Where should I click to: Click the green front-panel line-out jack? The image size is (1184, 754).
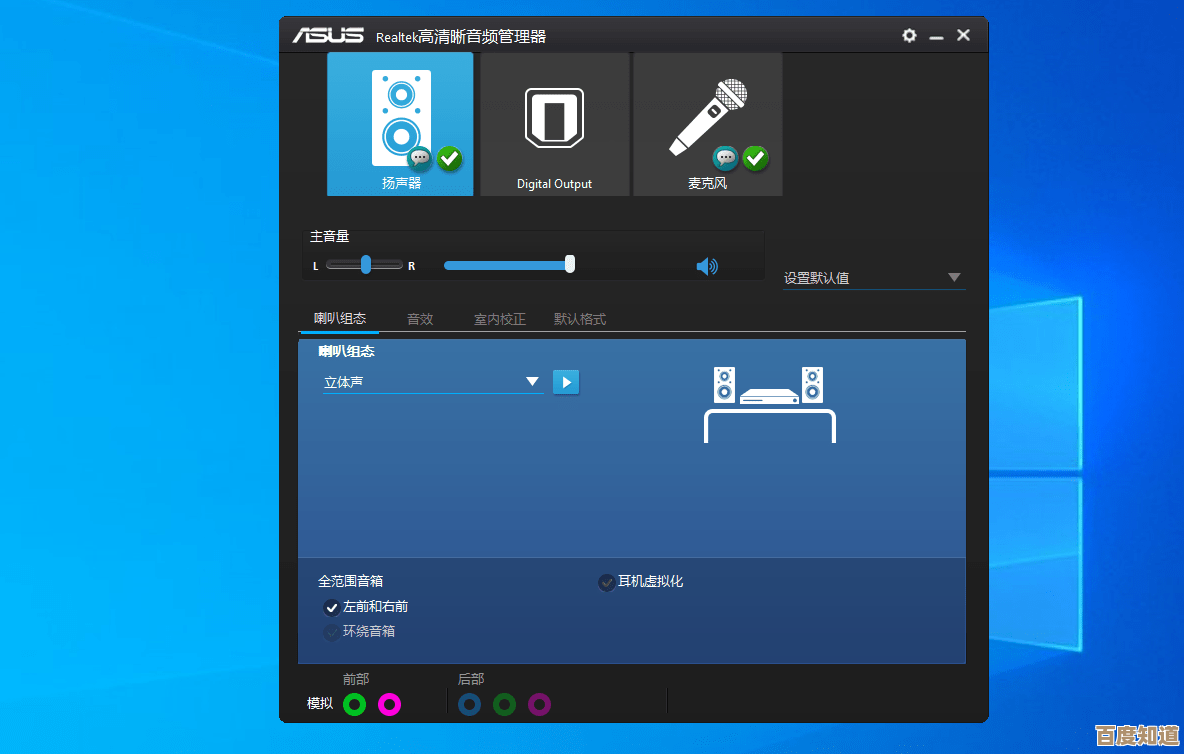click(354, 705)
